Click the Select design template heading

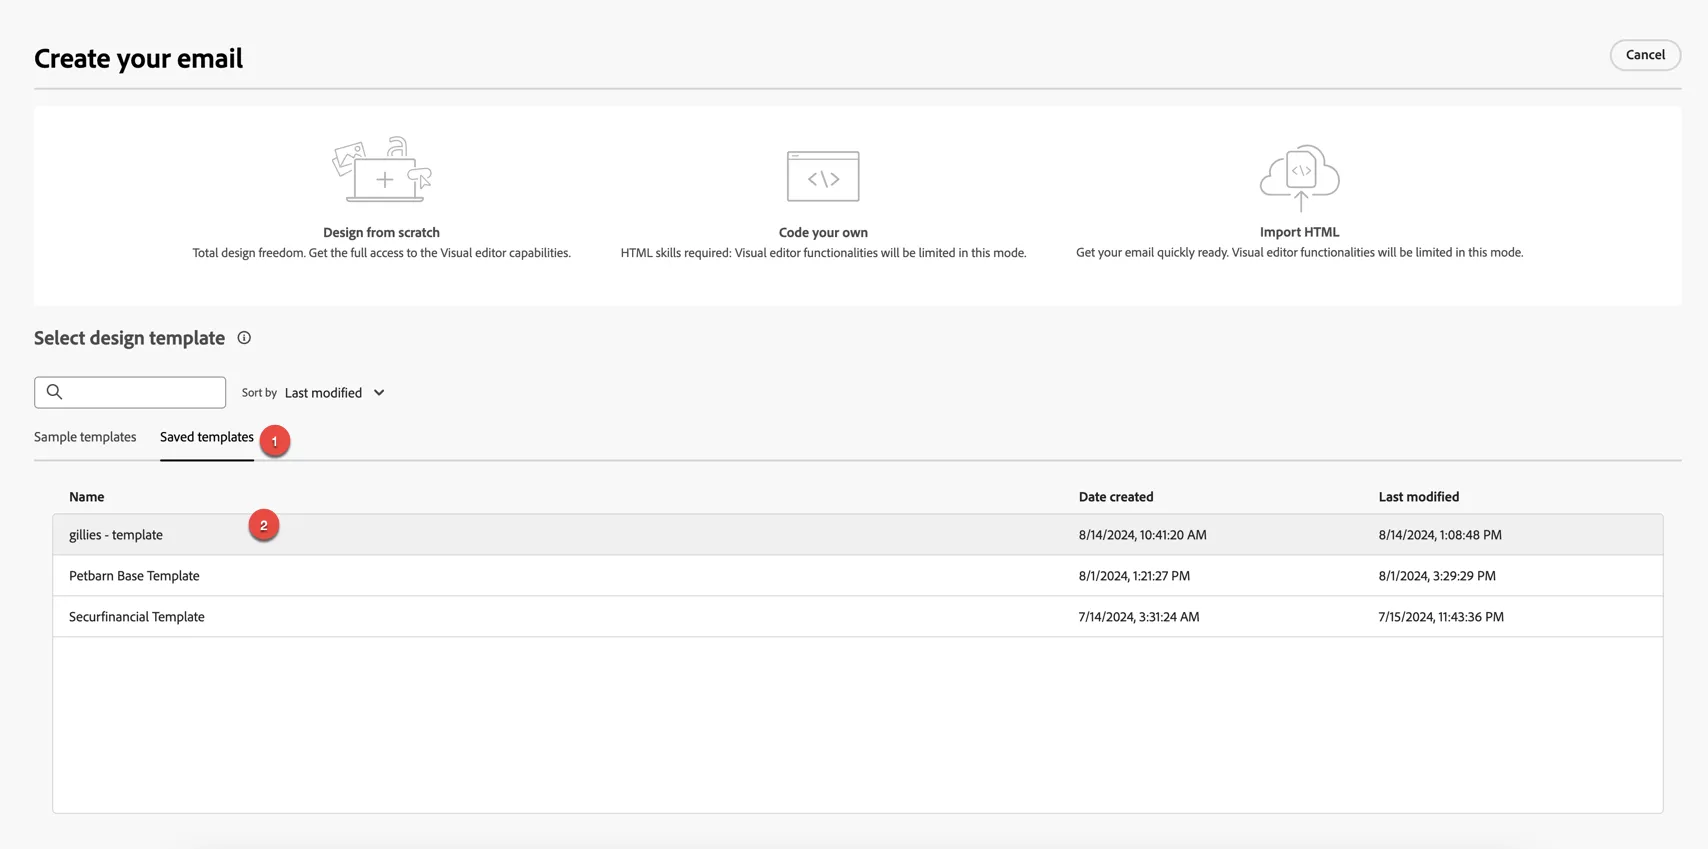click(130, 338)
